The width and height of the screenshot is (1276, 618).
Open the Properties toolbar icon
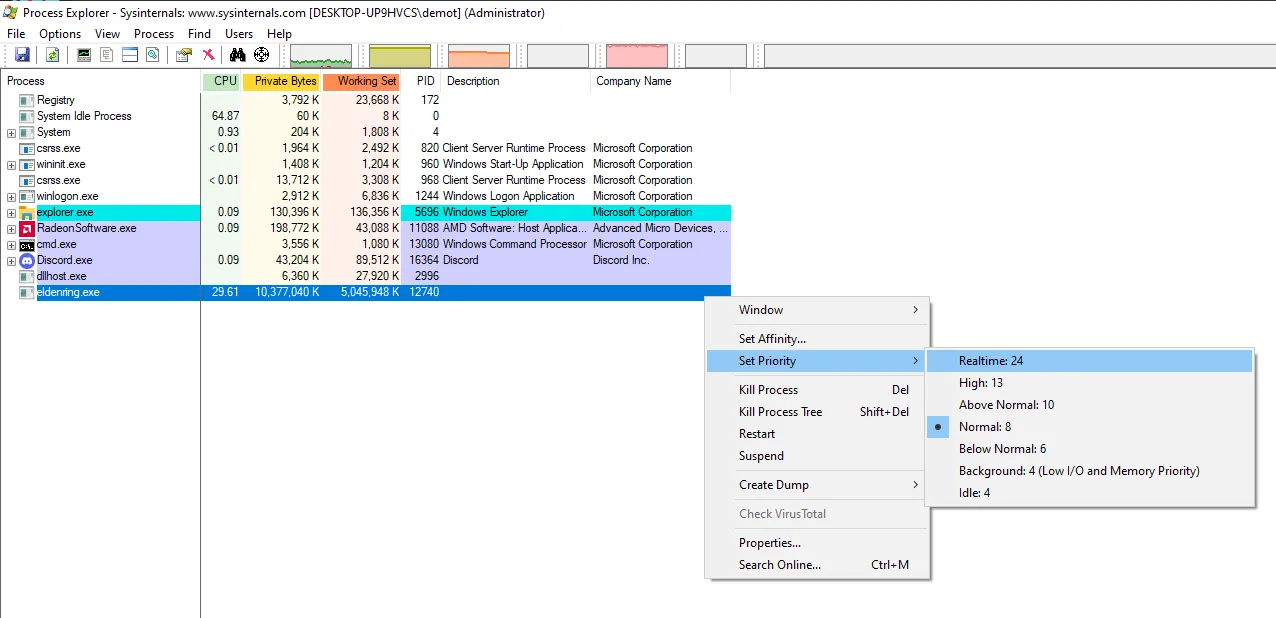[184, 55]
